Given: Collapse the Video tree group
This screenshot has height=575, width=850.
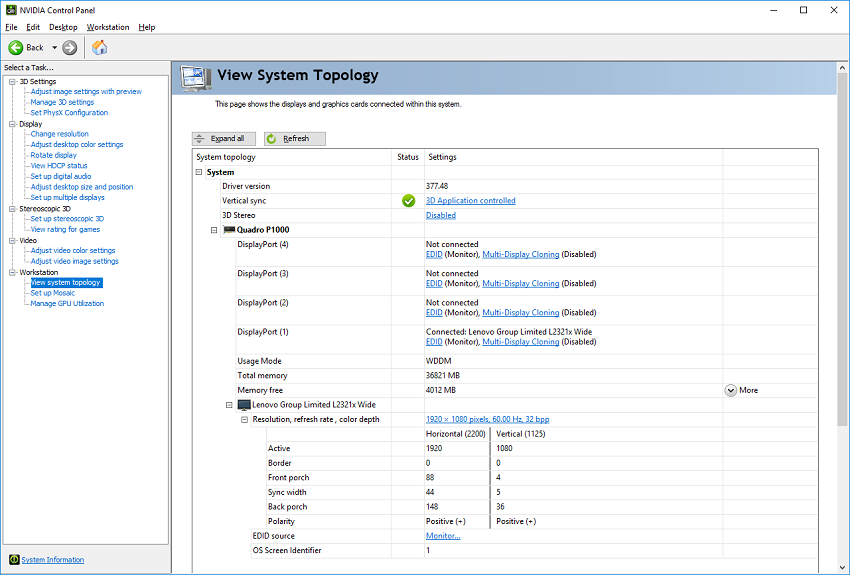Looking at the screenshot, I should point(12,241).
